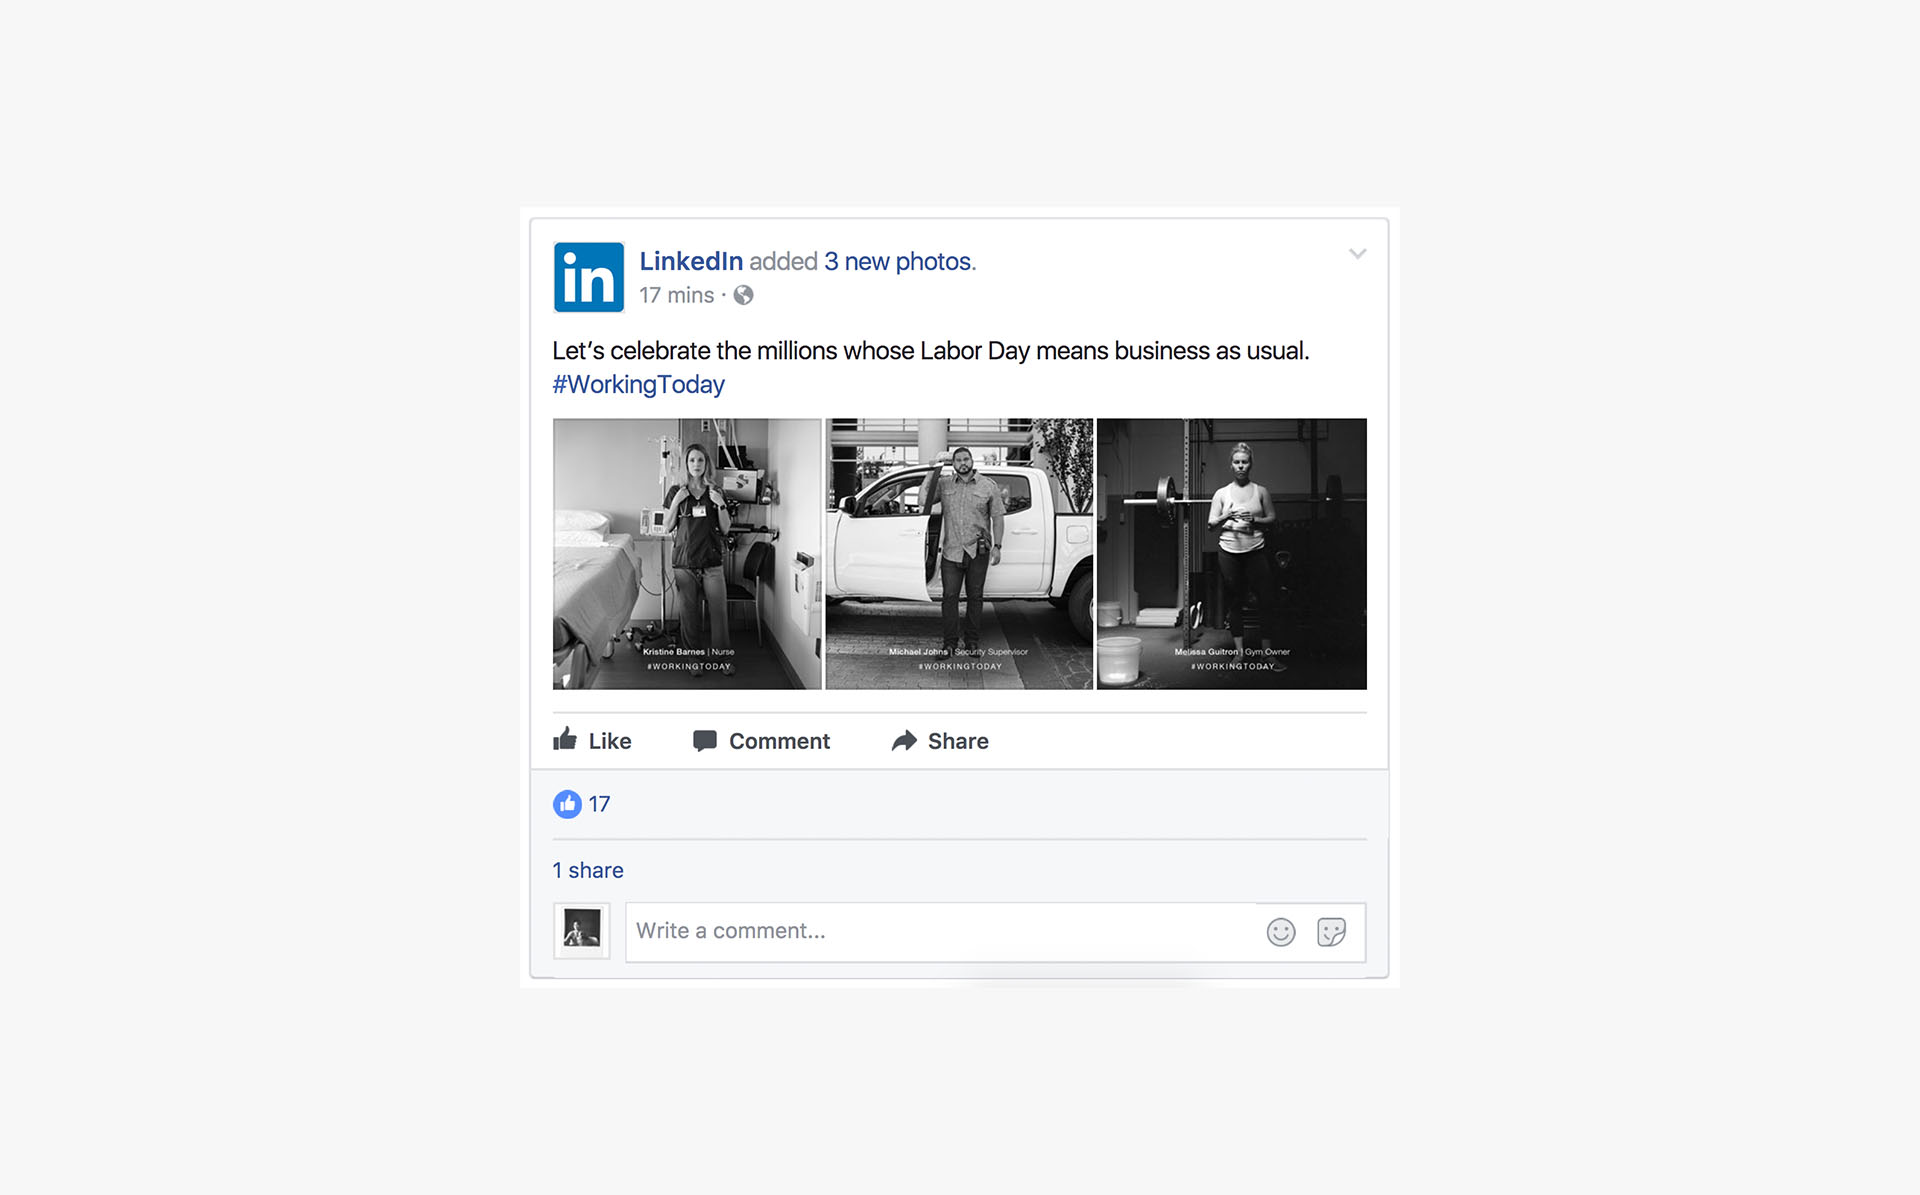Click the #WorkingToday hashtag
Image resolution: width=1920 pixels, height=1195 pixels.
[x=638, y=384]
